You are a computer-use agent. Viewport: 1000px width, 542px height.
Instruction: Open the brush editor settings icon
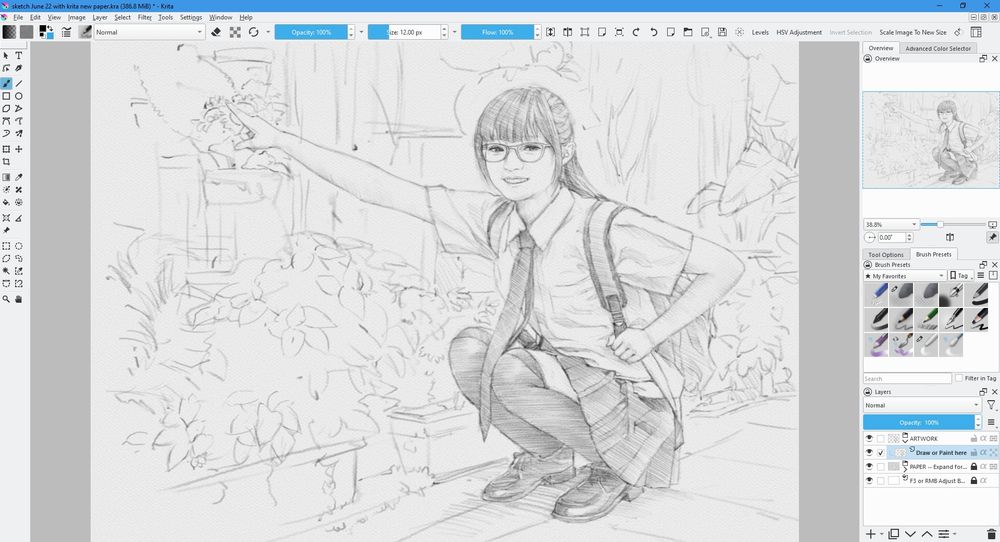coord(66,32)
